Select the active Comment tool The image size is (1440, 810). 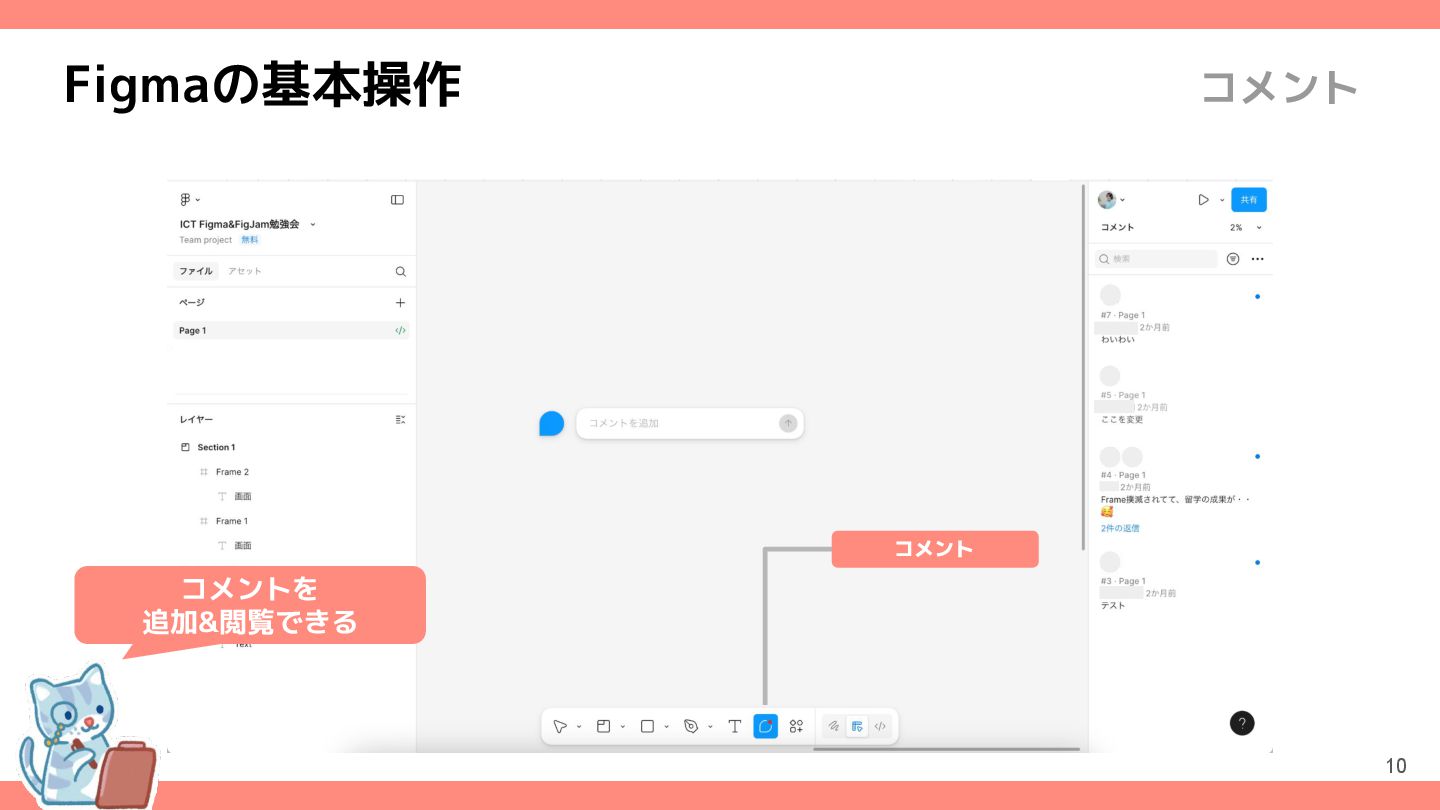(x=765, y=727)
